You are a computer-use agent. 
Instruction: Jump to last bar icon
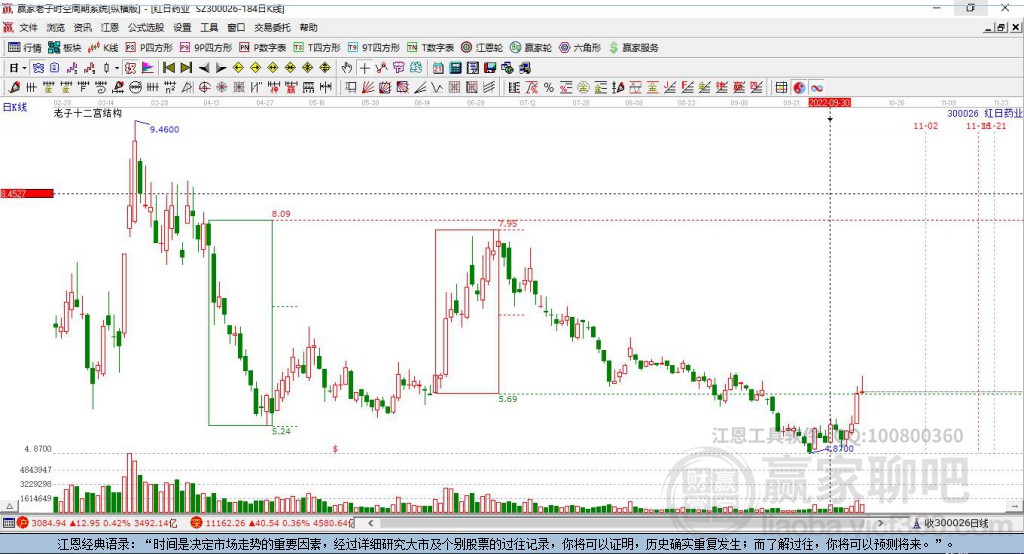[186, 68]
